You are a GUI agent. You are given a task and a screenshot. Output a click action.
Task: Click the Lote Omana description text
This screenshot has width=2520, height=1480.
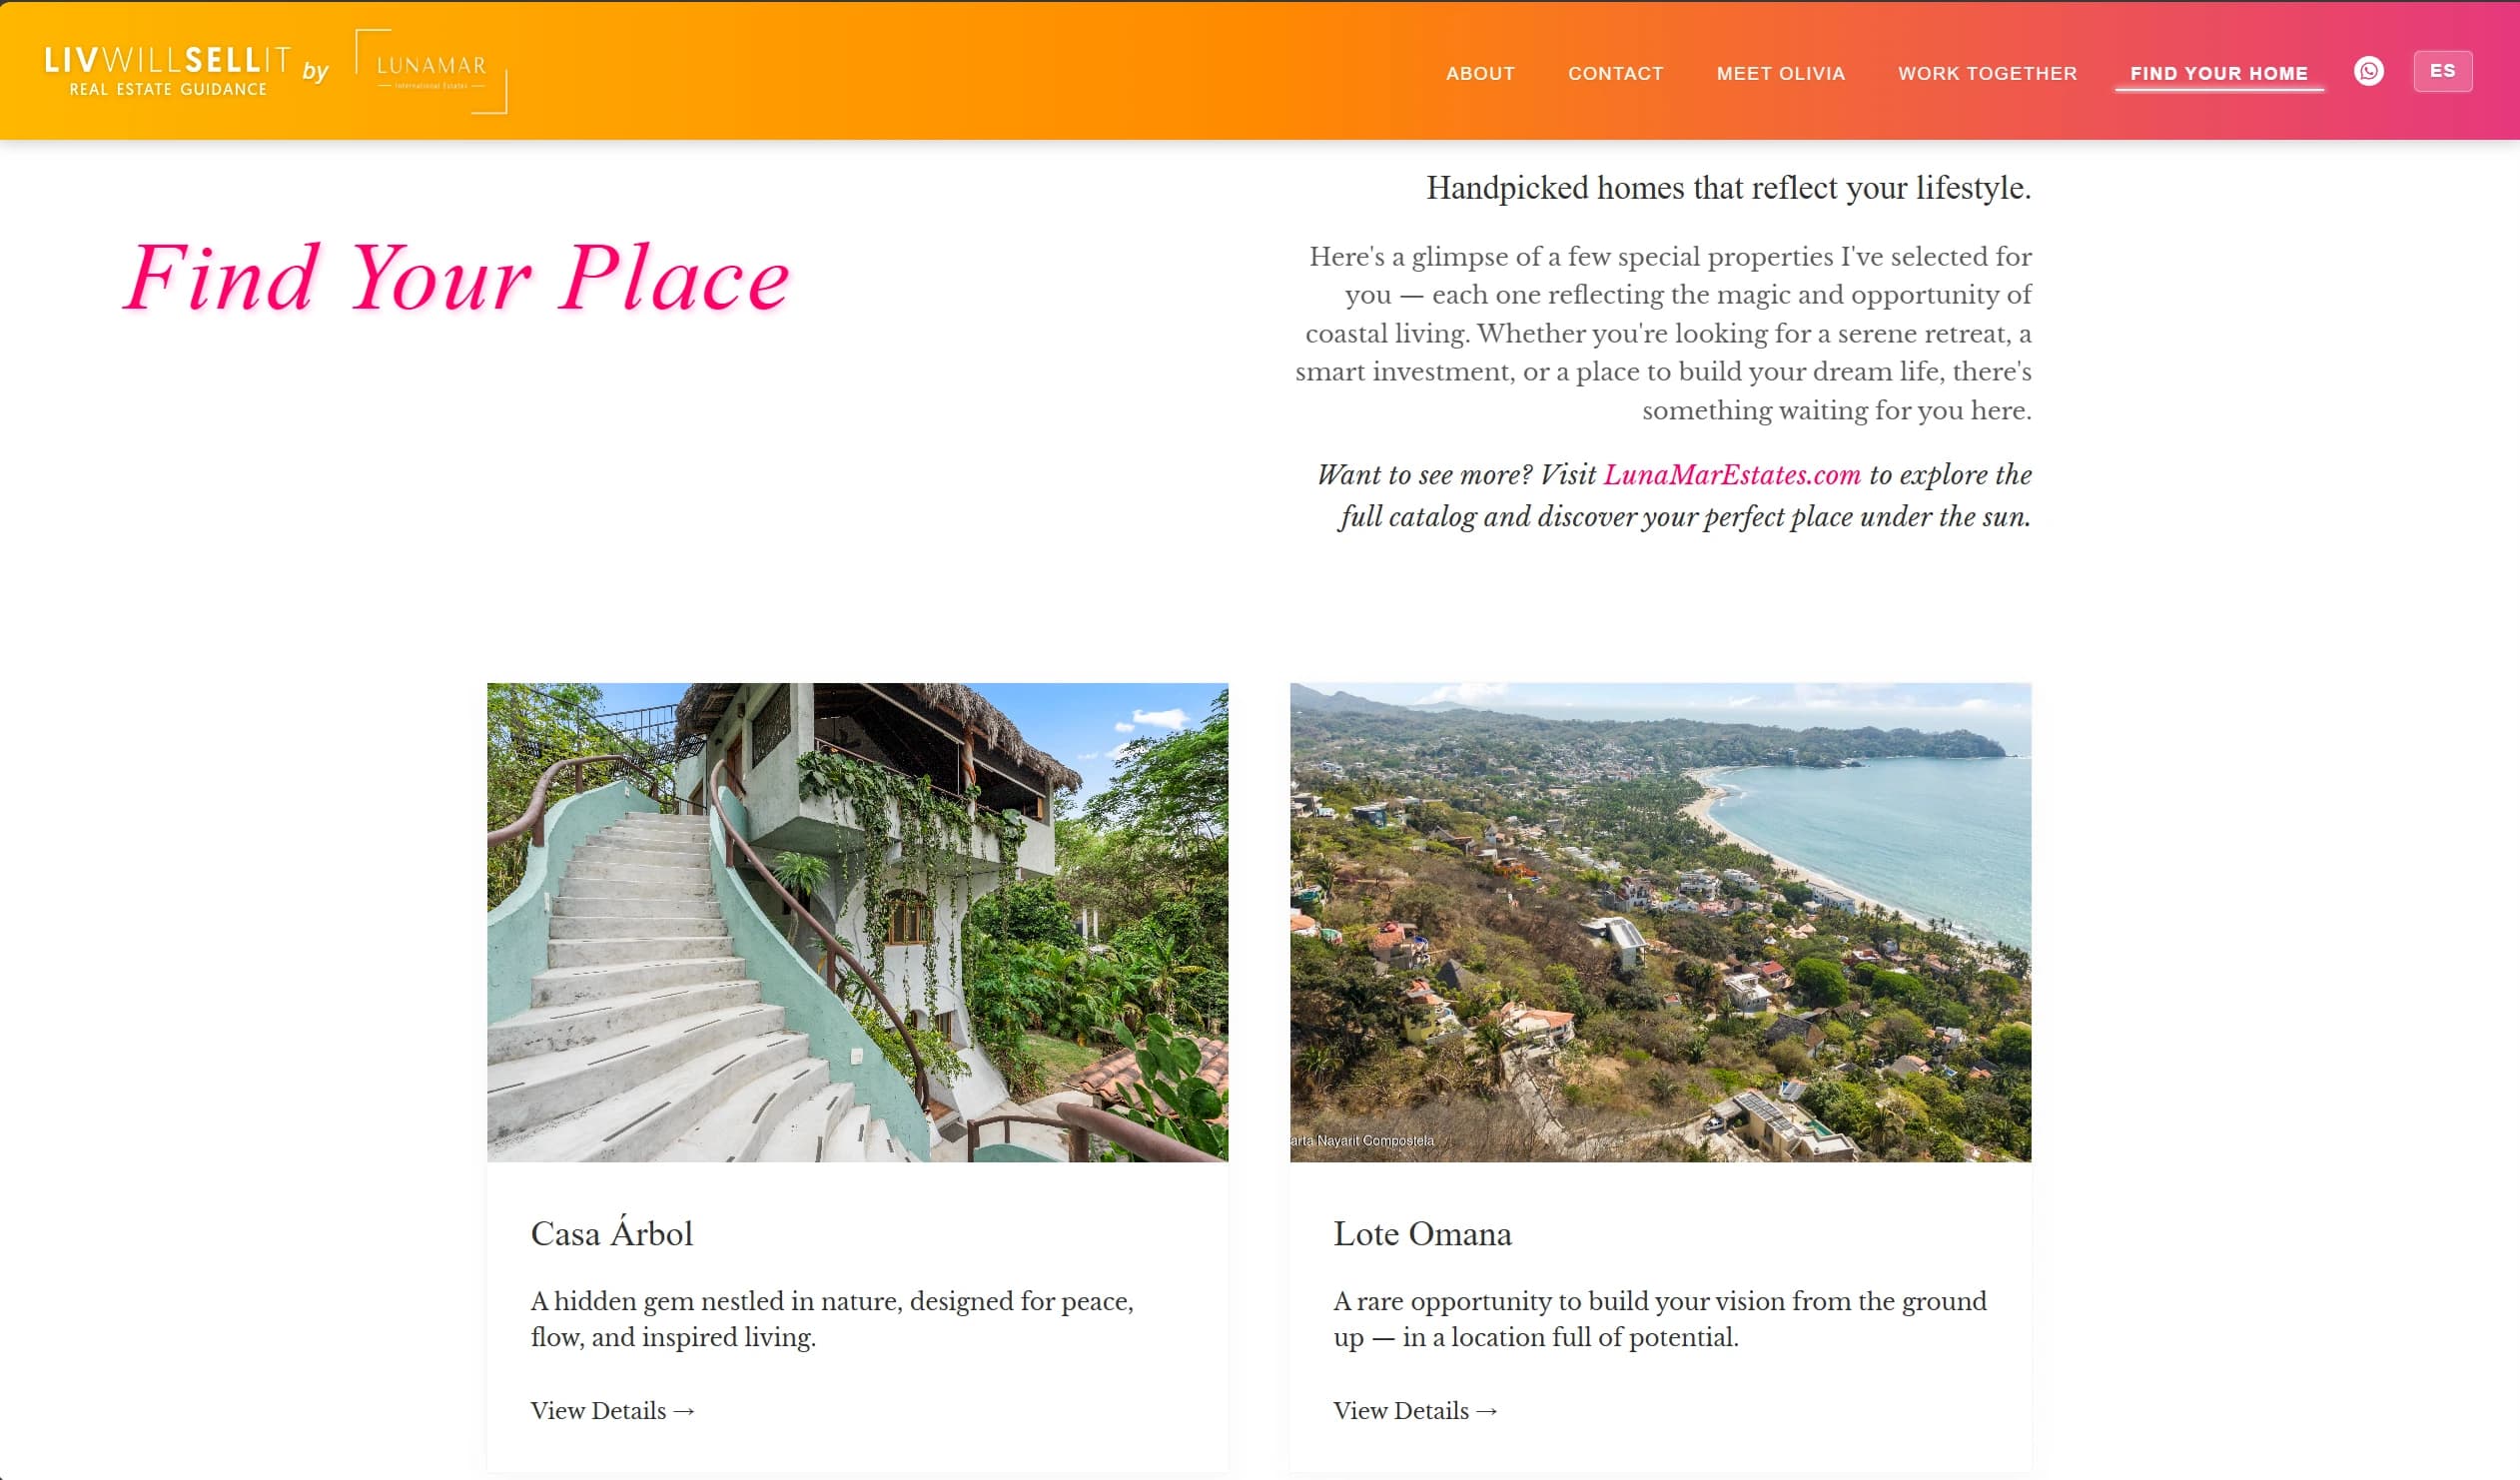tap(1659, 1319)
